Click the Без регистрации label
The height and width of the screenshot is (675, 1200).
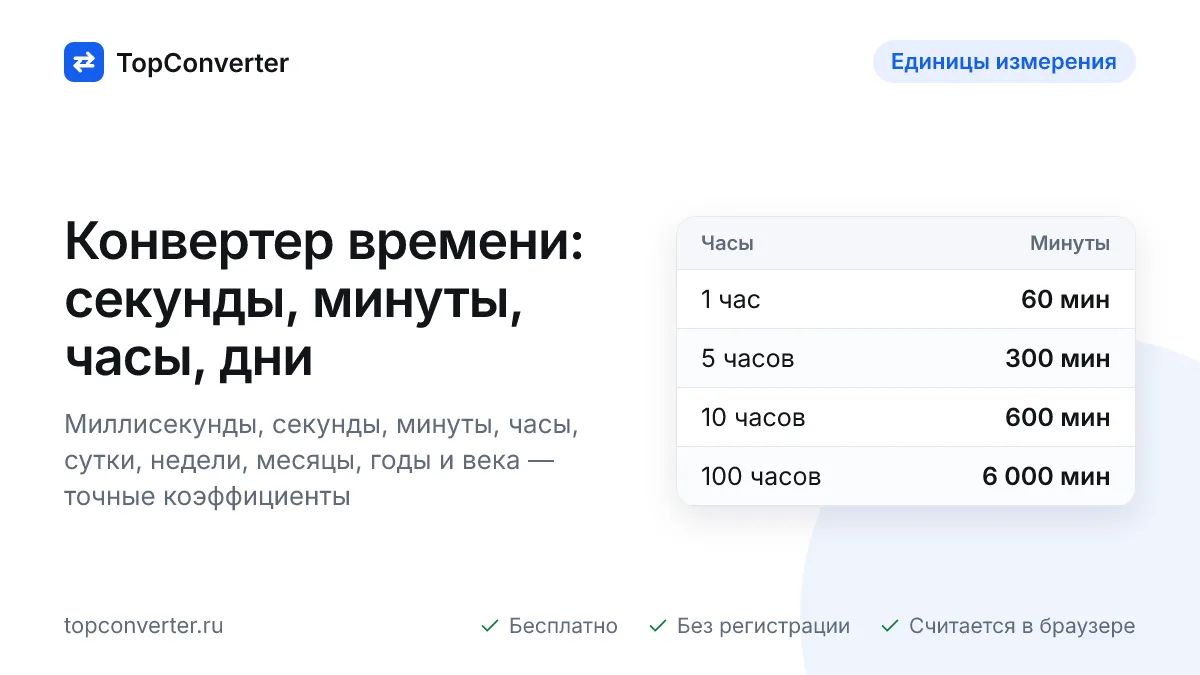pyautogui.click(x=763, y=626)
